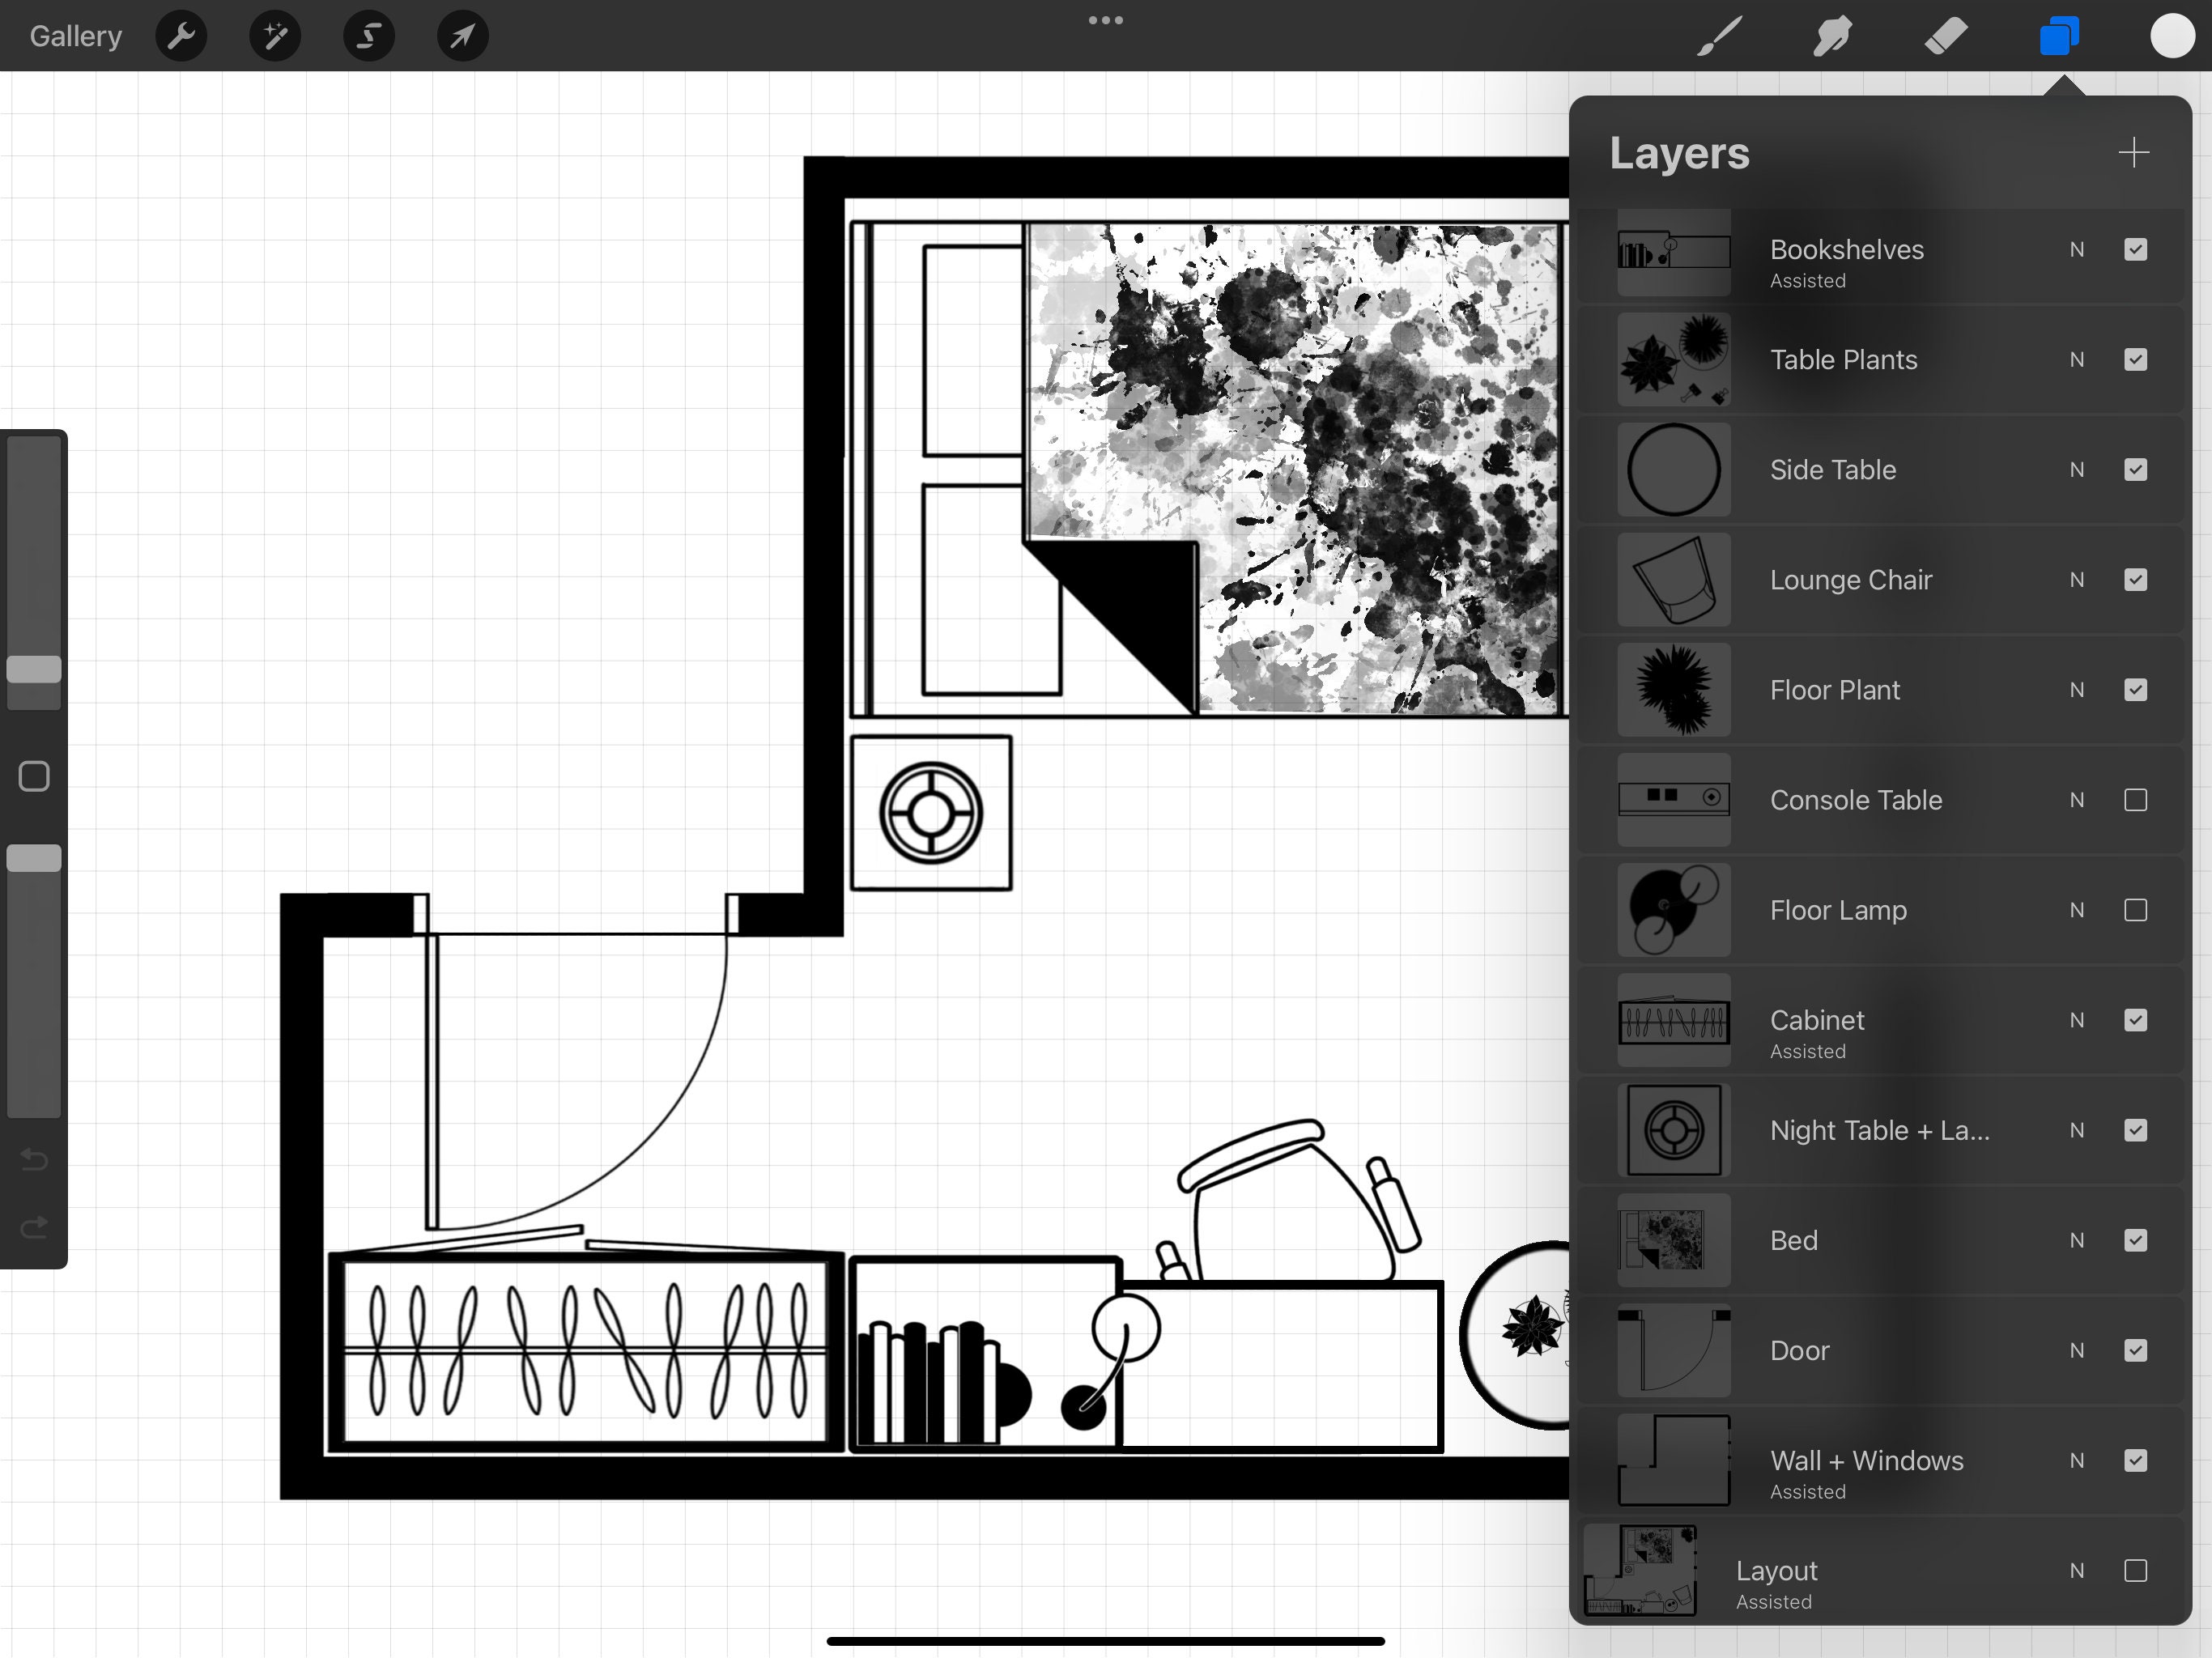Screen dimensions: 2212x1658
Task: Open blend mode options for Bookshelves layer
Action: [2077, 249]
